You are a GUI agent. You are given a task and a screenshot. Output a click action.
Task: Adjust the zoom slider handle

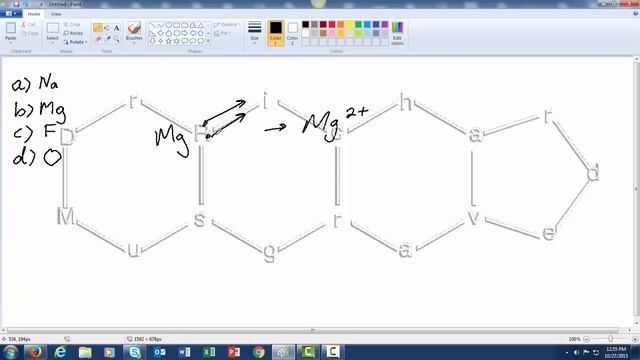(611, 339)
